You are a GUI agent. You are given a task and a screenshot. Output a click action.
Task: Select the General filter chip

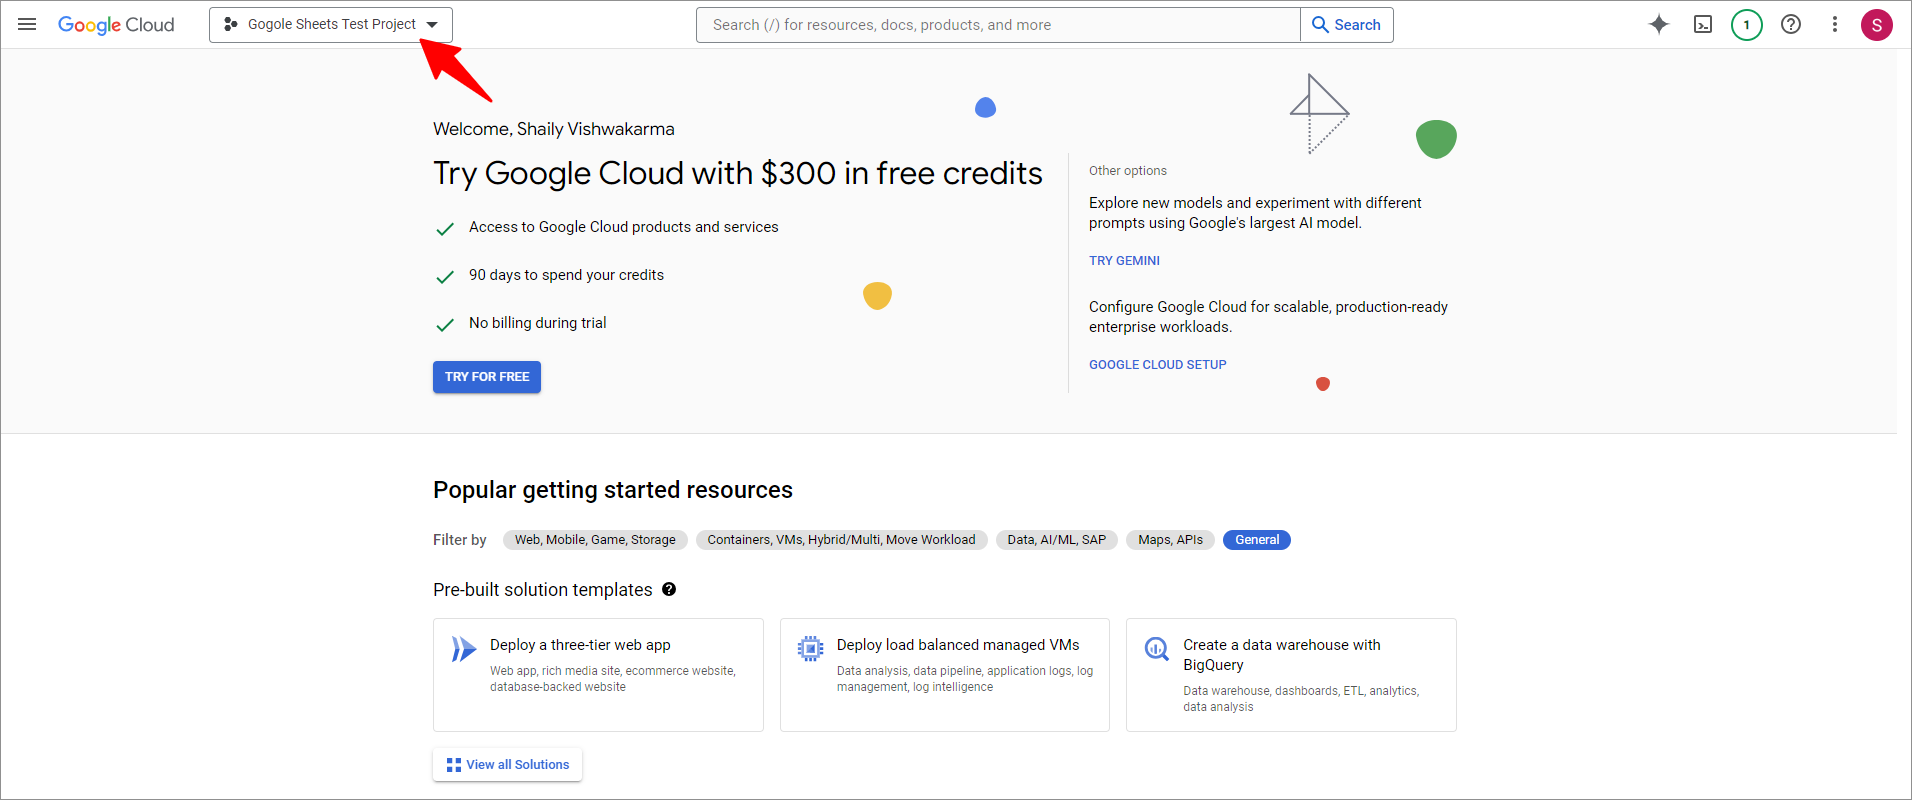pyautogui.click(x=1257, y=540)
